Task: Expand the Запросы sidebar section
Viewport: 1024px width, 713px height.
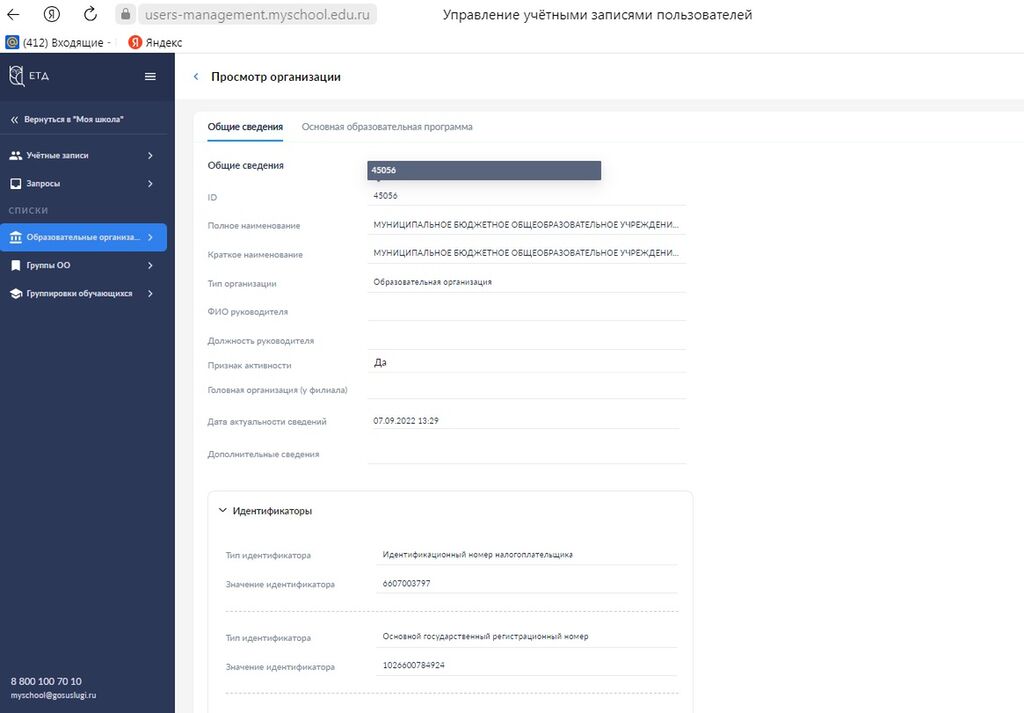Action: [x=82, y=184]
